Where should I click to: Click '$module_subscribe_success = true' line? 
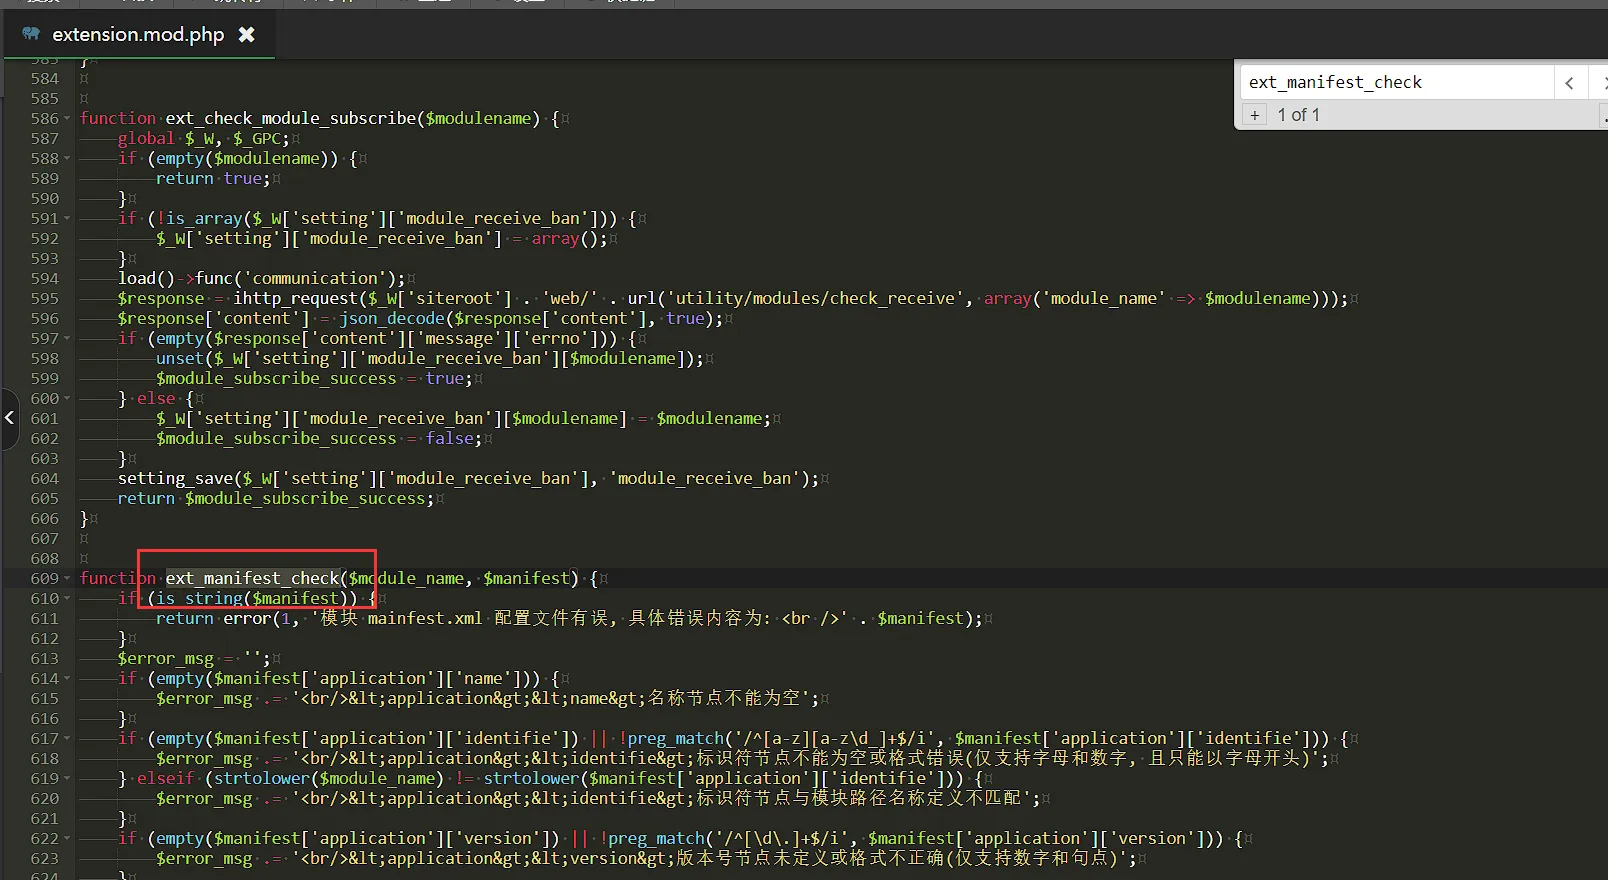(x=314, y=378)
